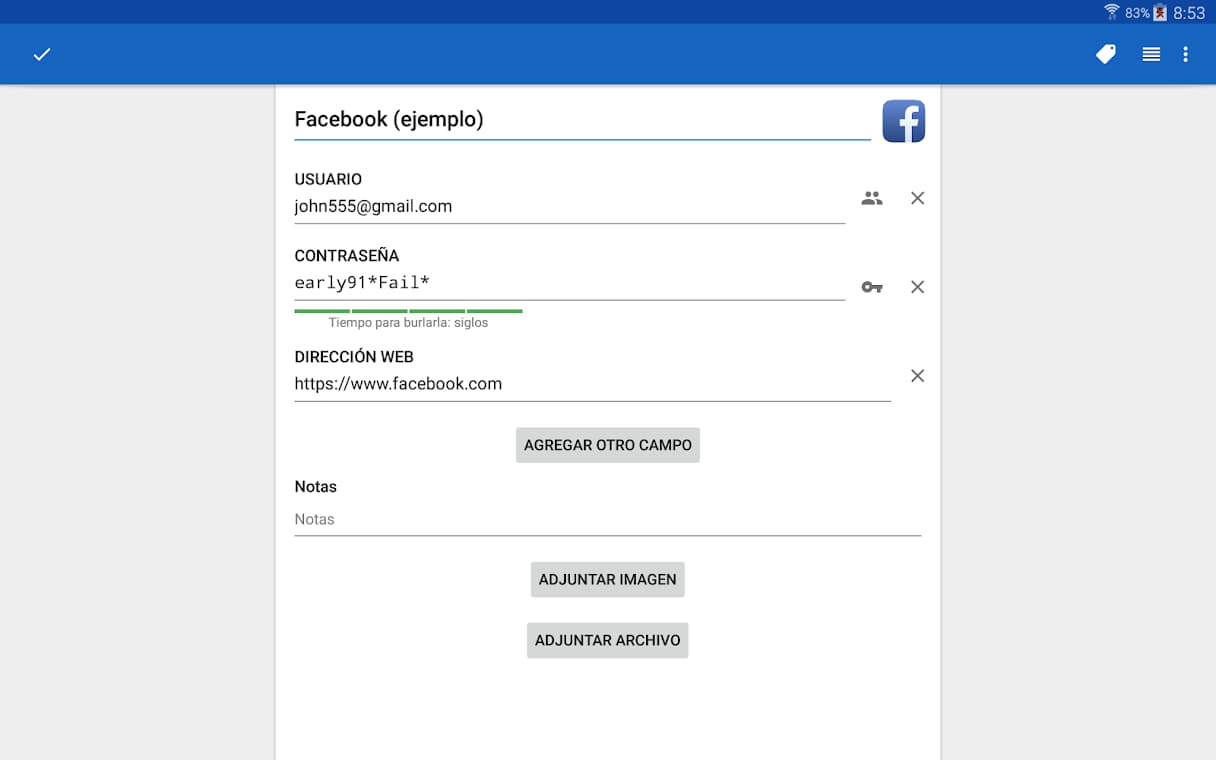
Task: Open the three-dot overflow menu
Action: [1186, 54]
